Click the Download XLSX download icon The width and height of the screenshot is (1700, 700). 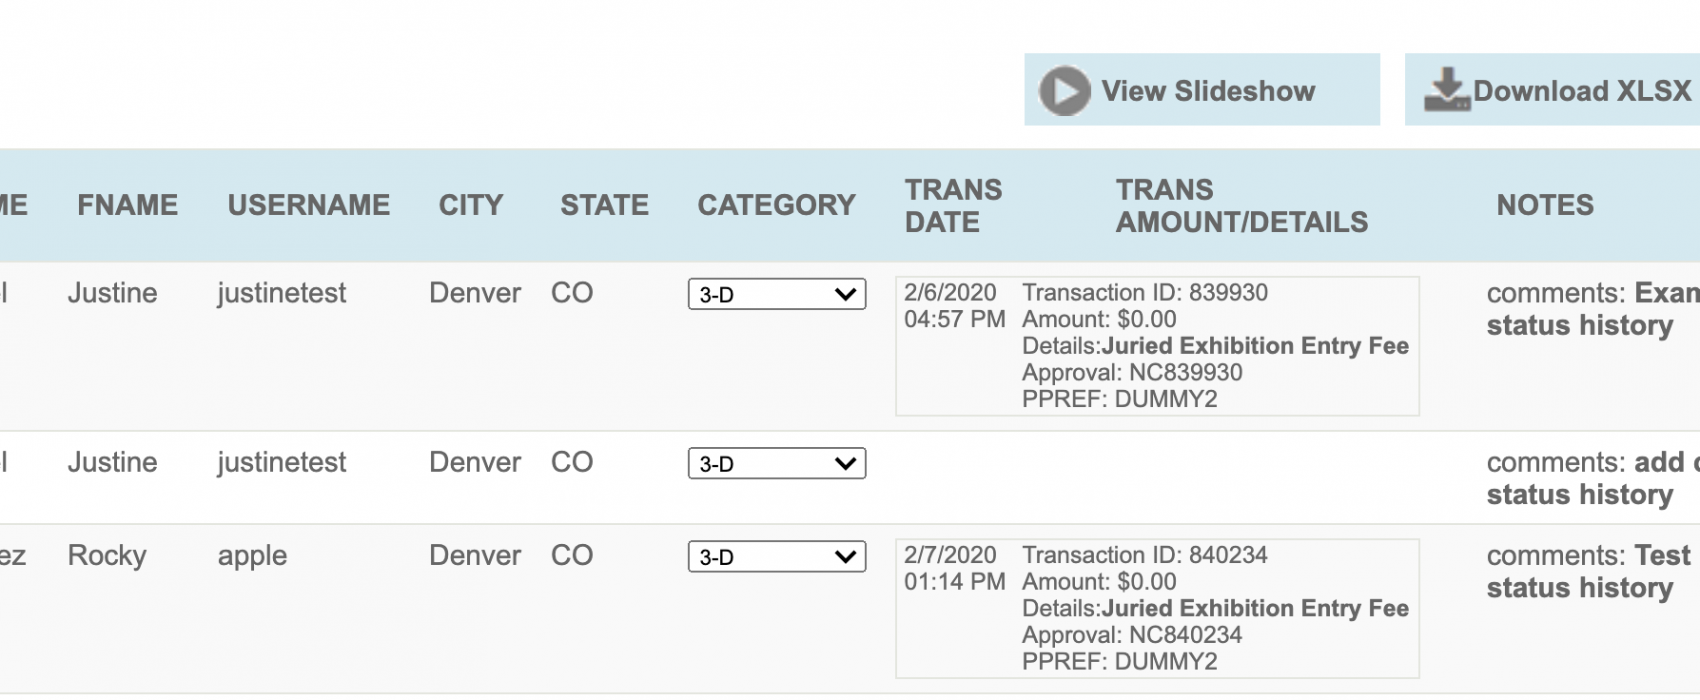pos(1447,89)
